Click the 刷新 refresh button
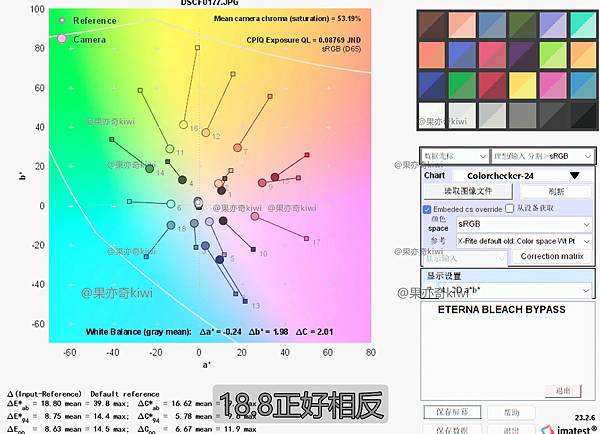Image resolution: width=600 pixels, height=434 pixels. point(556,191)
